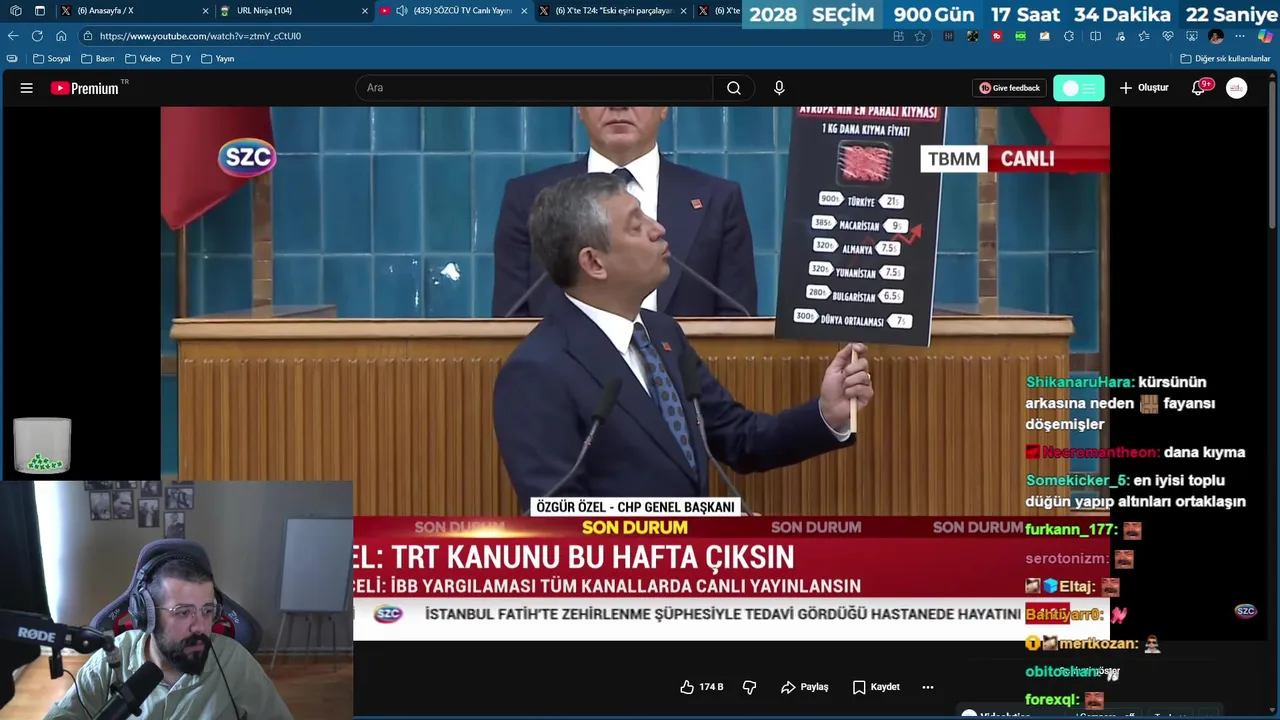This screenshot has height=720, width=1280.
Task: Open the YouTube hamburger guide menu
Action: [27, 88]
